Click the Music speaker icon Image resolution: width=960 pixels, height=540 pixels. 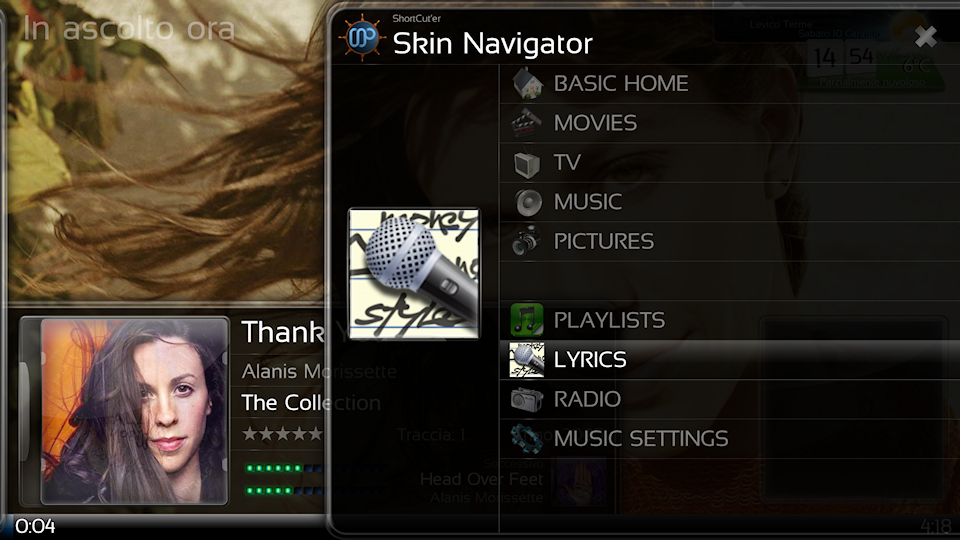click(527, 203)
